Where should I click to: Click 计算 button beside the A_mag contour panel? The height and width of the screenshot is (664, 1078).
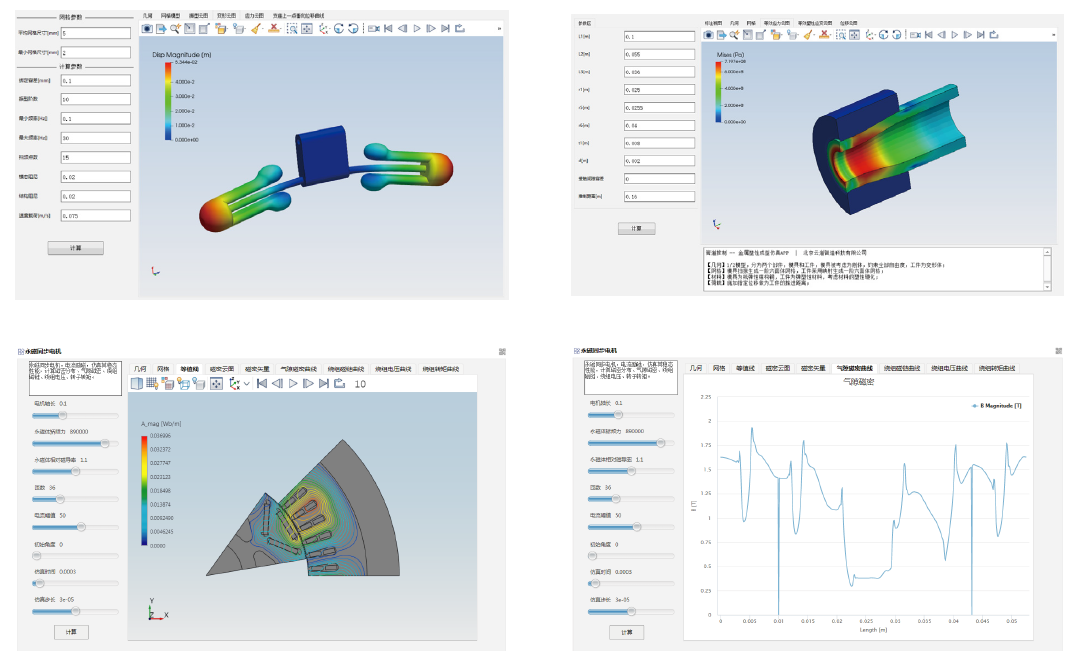72,631
